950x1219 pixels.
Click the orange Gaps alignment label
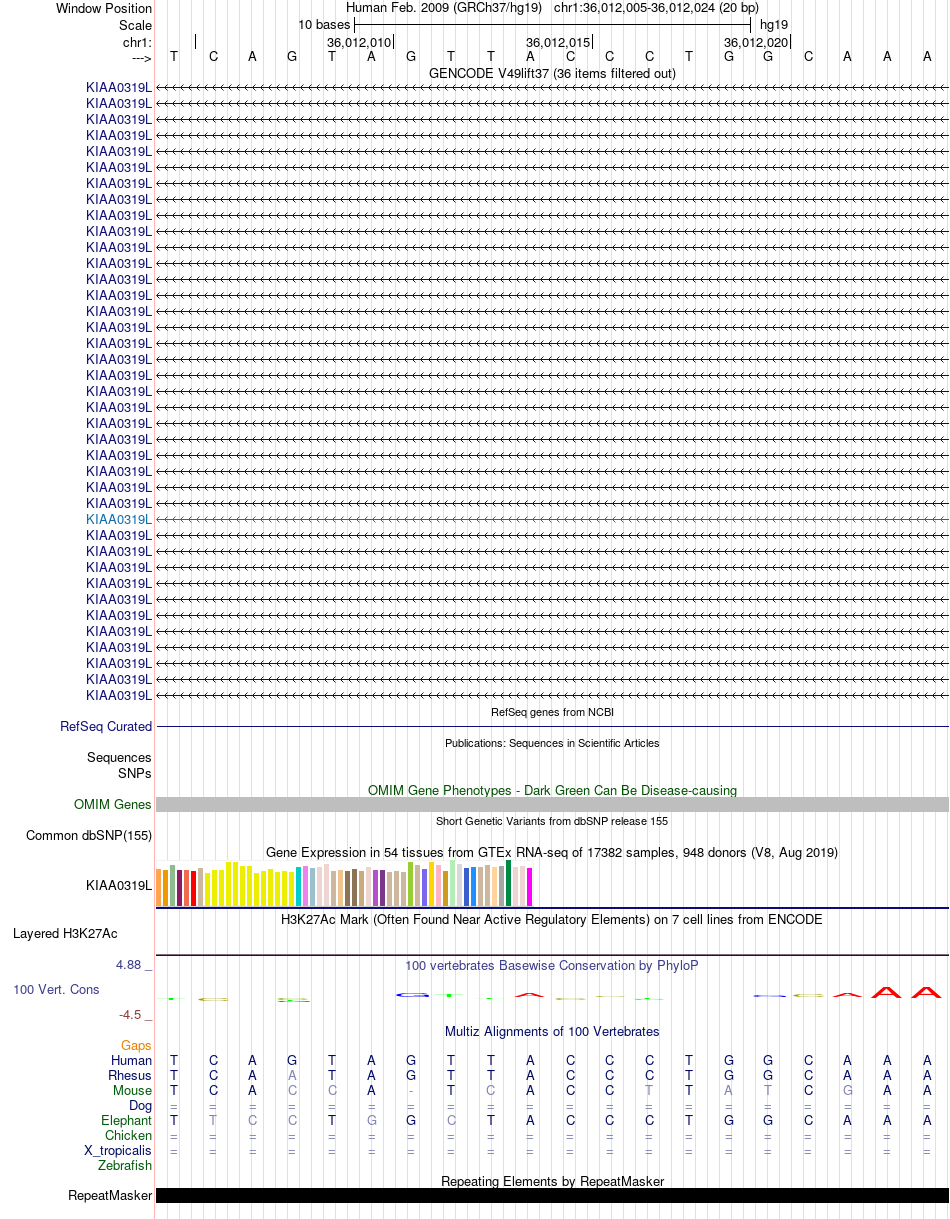[x=136, y=1045]
